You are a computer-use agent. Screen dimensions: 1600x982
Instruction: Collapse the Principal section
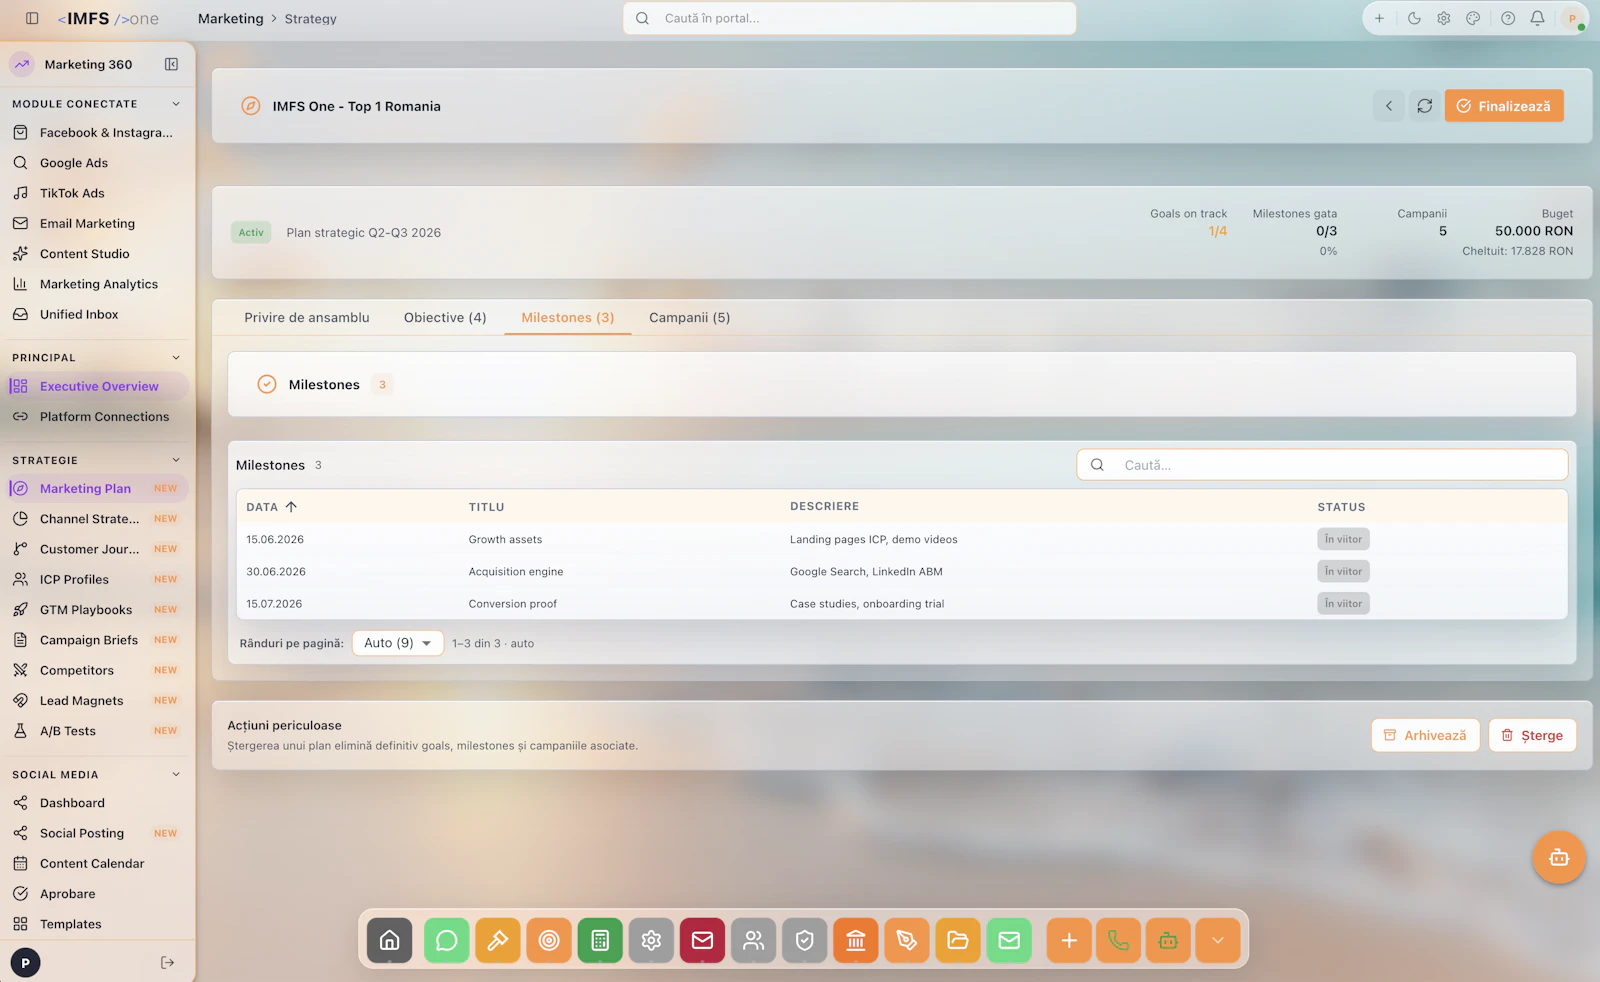click(176, 358)
